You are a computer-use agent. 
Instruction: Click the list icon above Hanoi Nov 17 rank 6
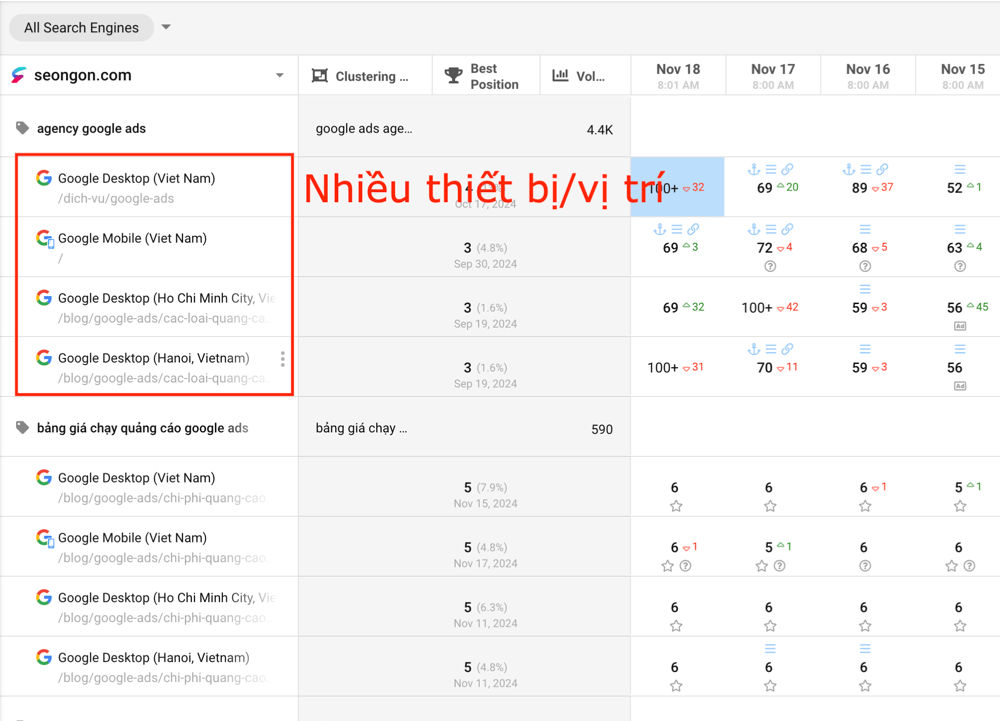click(x=771, y=649)
